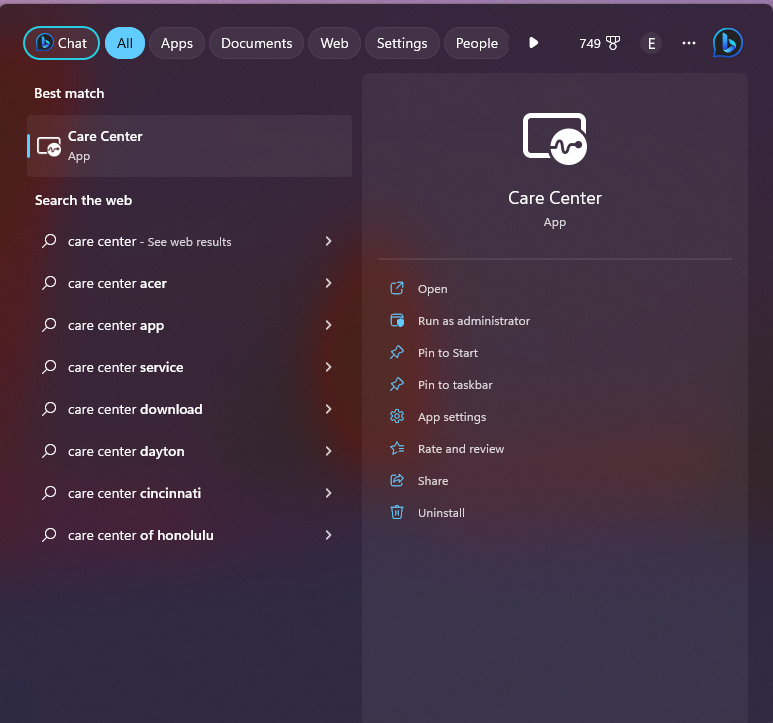Click the small Care Center app icon in results
Image resolution: width=773 pixels, height=723 pixels.
(x=49, y=147)
